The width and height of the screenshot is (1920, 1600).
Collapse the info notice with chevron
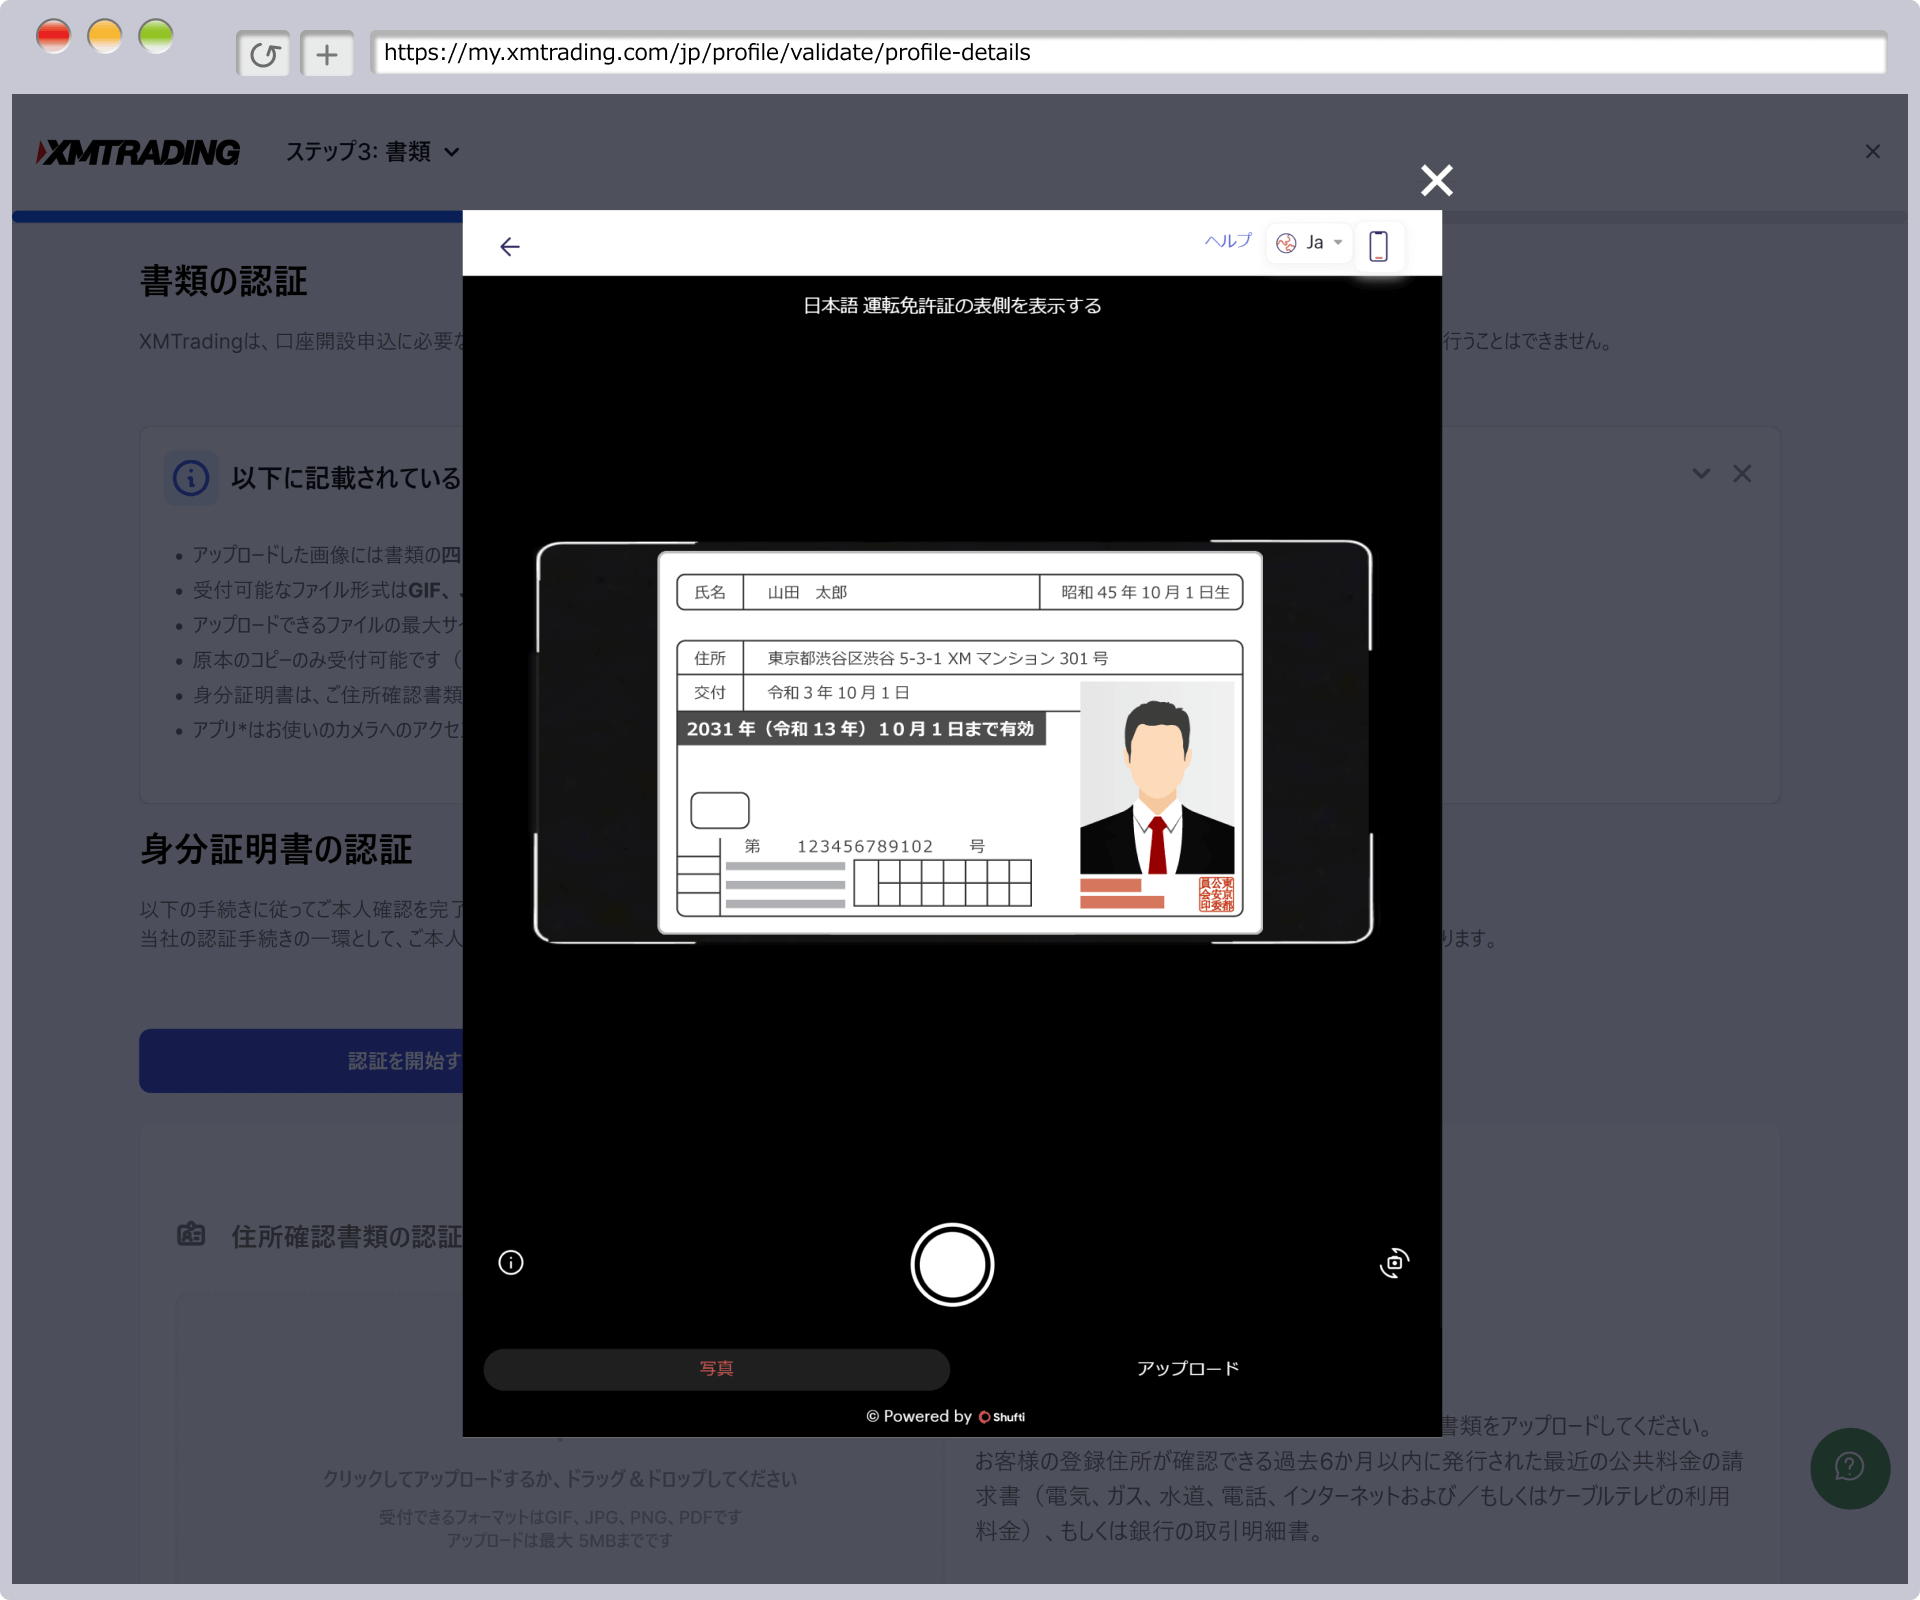coord(1701,474)
